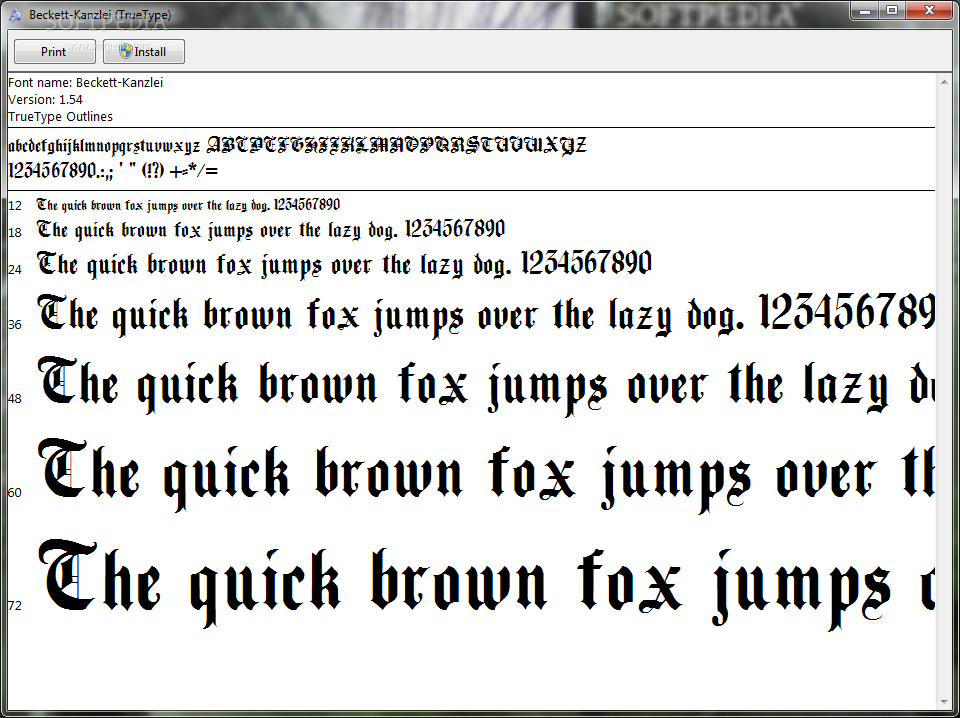
Task: Close the Beckett-Kanzlei window
Action: [x=928, y=10]
